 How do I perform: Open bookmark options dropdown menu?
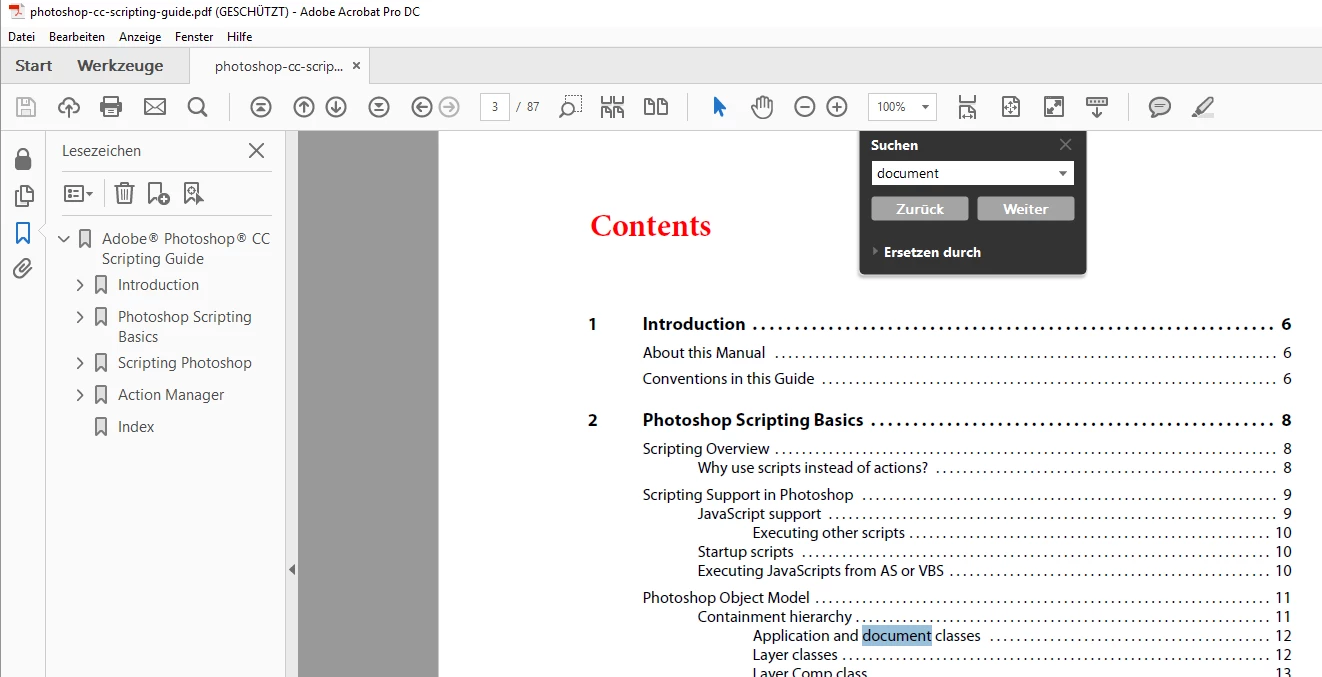coord(78,193)
